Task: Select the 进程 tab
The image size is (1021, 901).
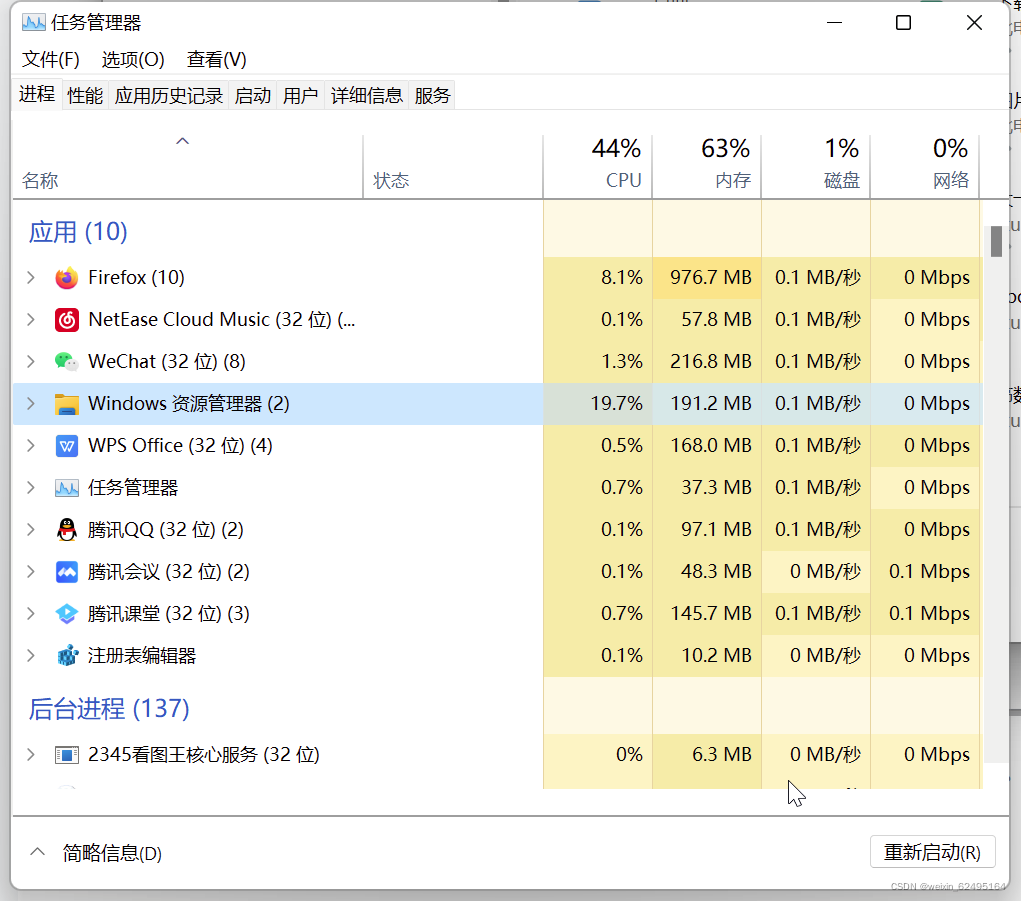Action: pyautogui.click(x=36, y=94)
